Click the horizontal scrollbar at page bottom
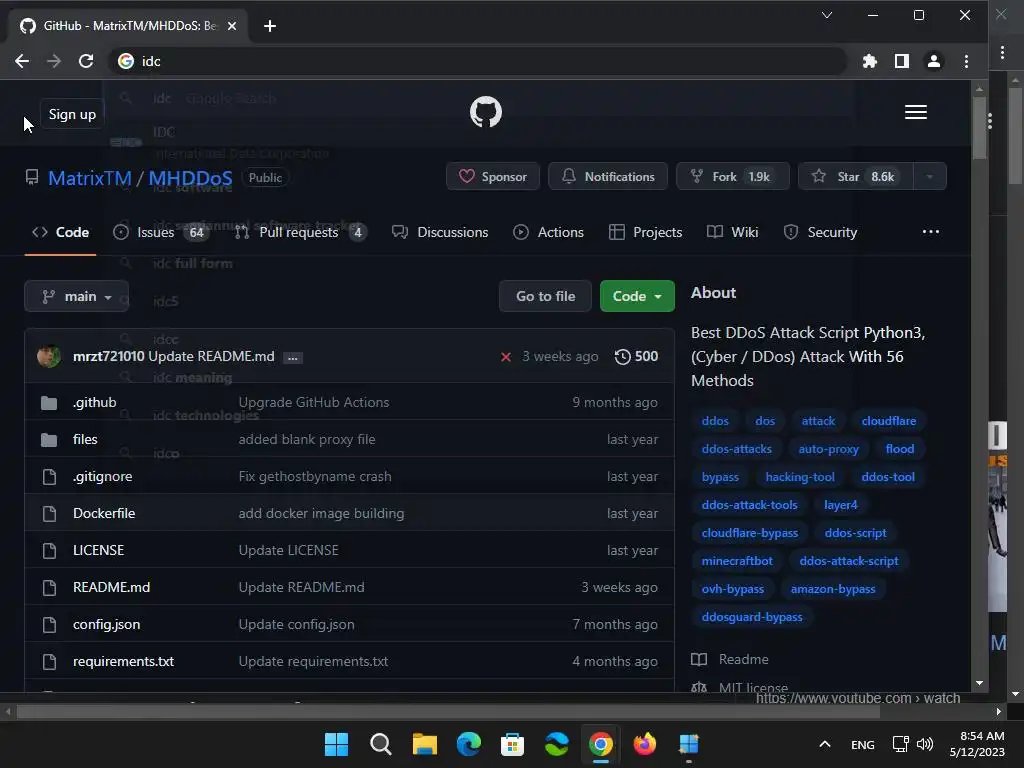Image resolution: width=1024 pixels, height=768 pixels. coord(448,712)
